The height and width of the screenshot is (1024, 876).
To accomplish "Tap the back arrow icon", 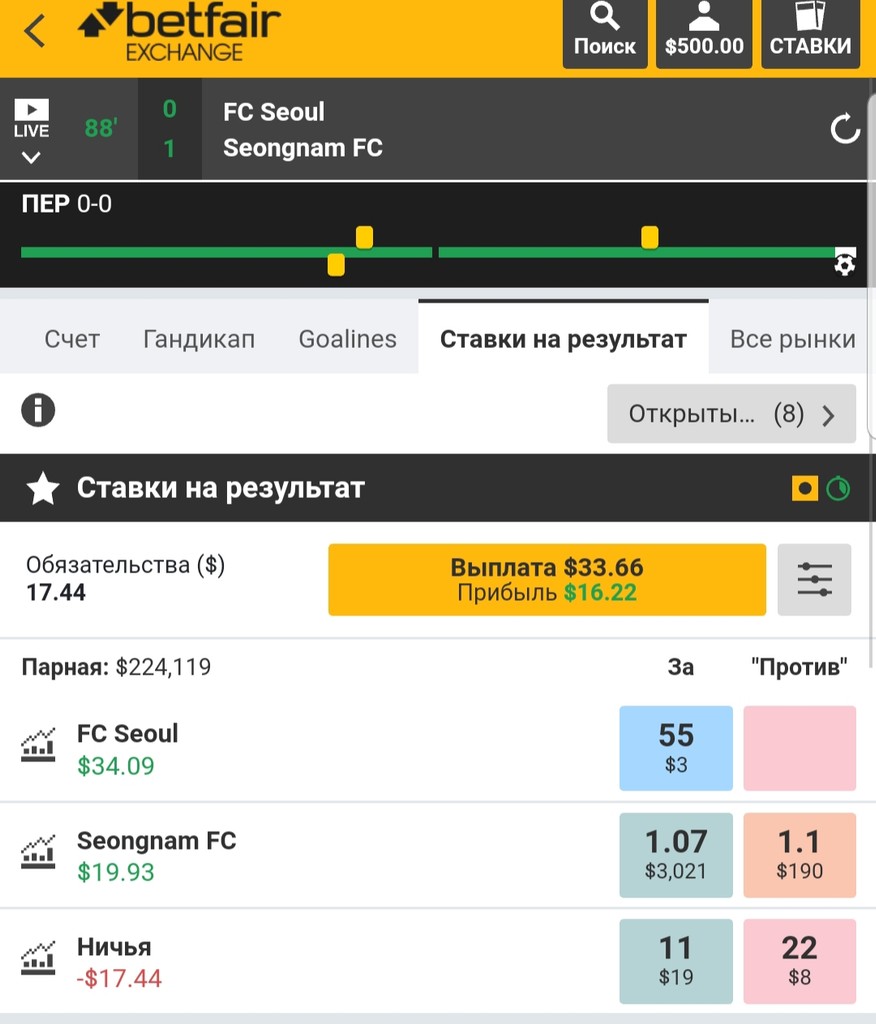I will click(x=35, y=32).
